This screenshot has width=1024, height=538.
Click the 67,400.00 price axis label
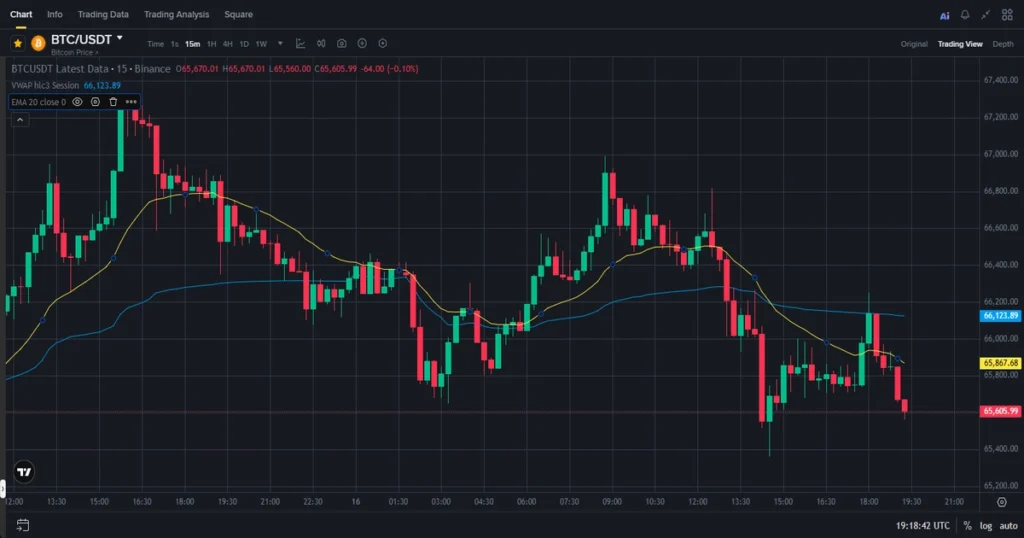(1000, 80)
